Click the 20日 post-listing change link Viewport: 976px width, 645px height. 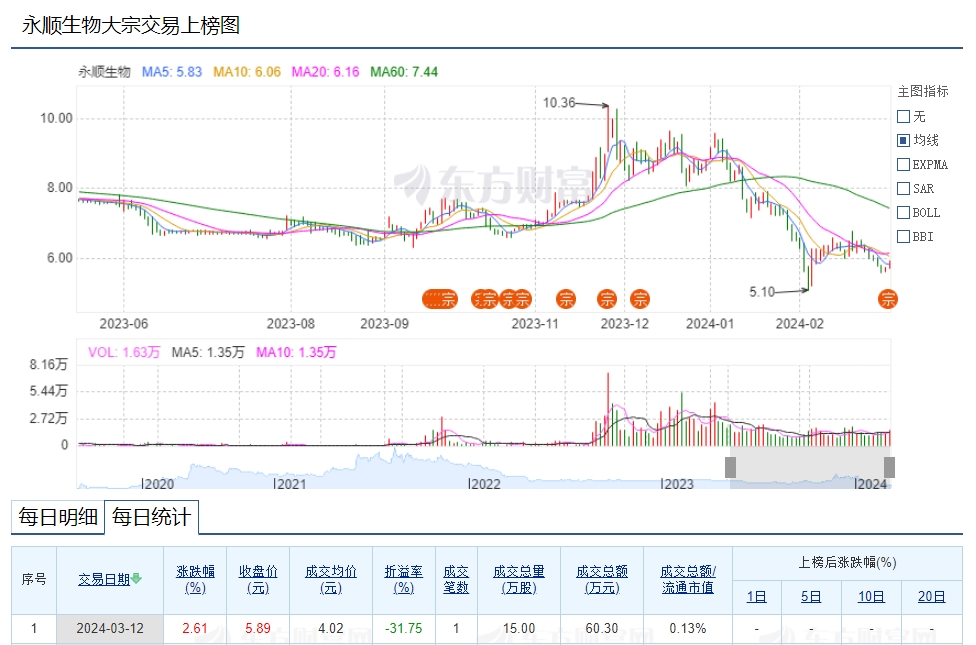click(x=931, y=596)
